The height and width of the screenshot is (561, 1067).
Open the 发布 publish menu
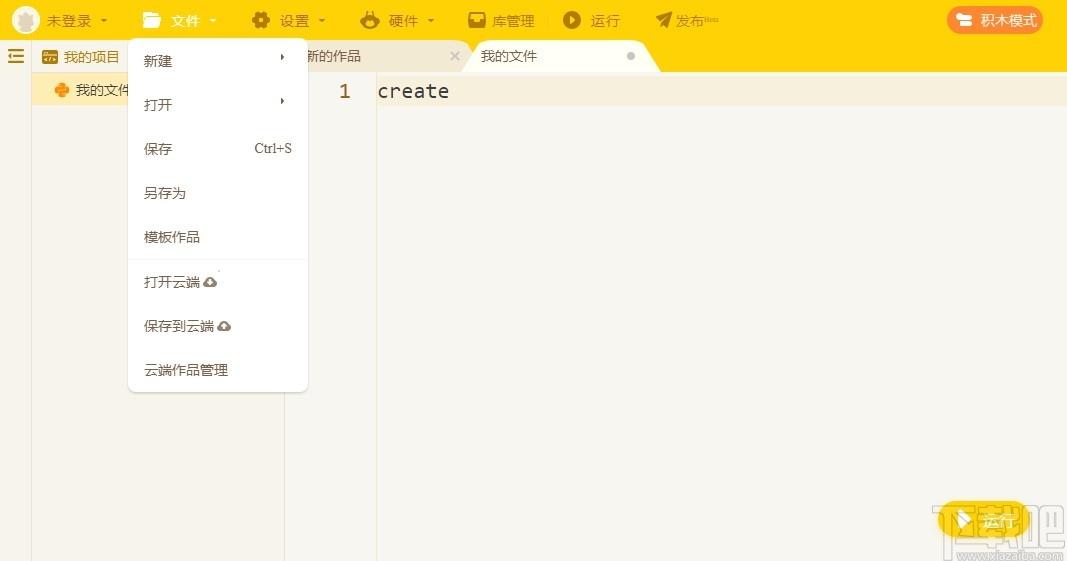click(x=687, y=20)
